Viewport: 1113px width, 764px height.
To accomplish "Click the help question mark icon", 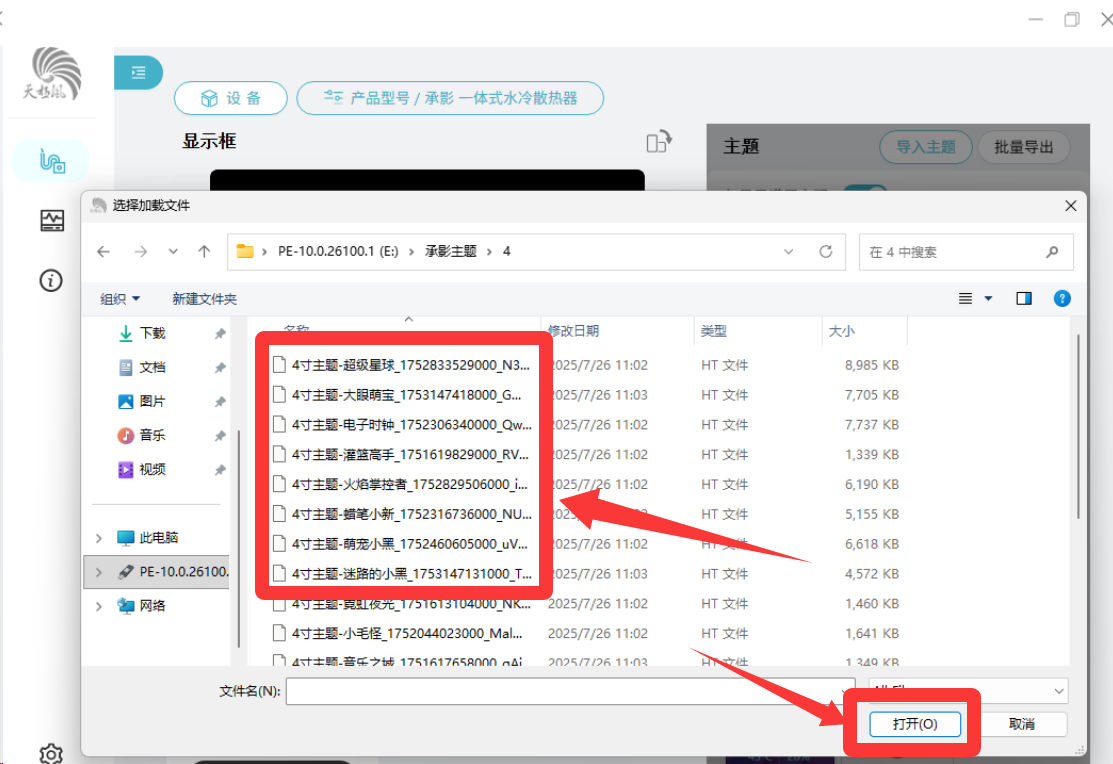I will click(1062, 298).
